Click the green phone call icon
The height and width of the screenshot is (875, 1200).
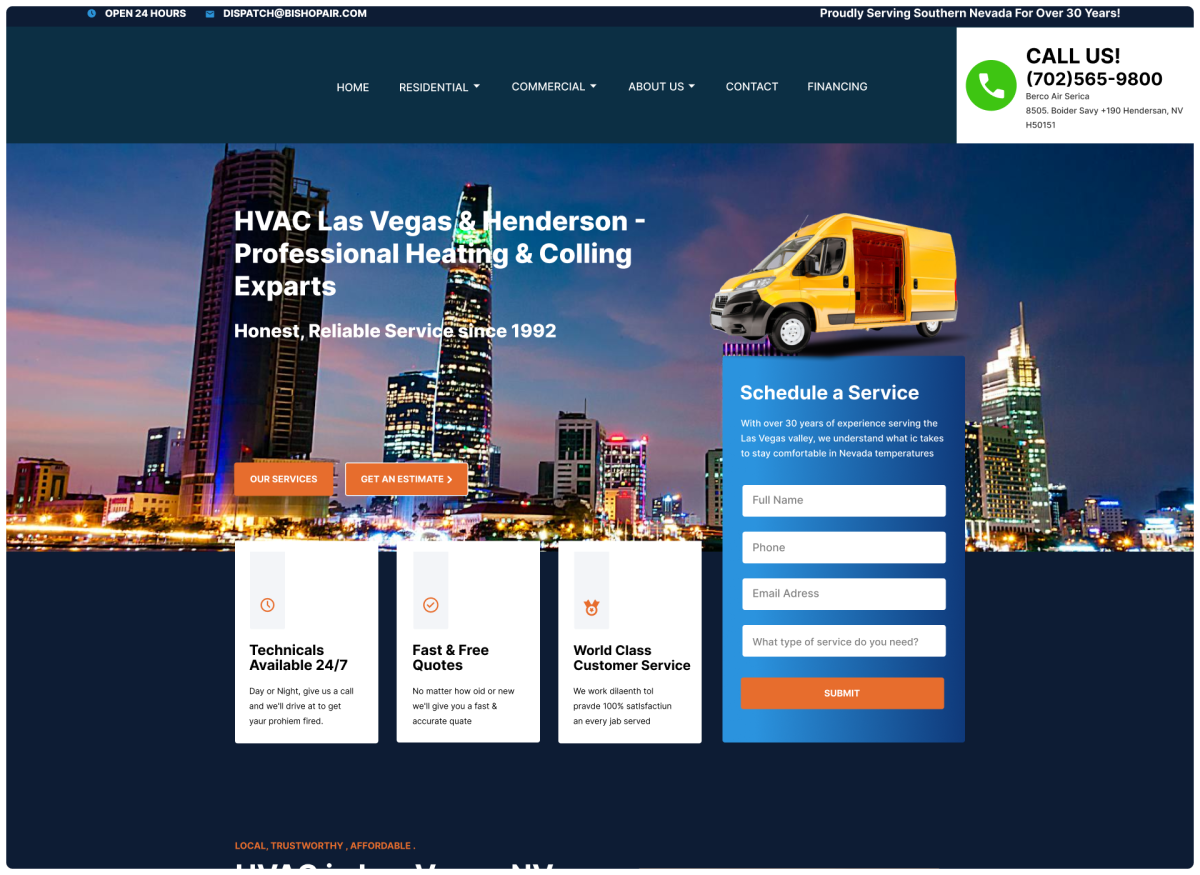click(x=990, y=86)
